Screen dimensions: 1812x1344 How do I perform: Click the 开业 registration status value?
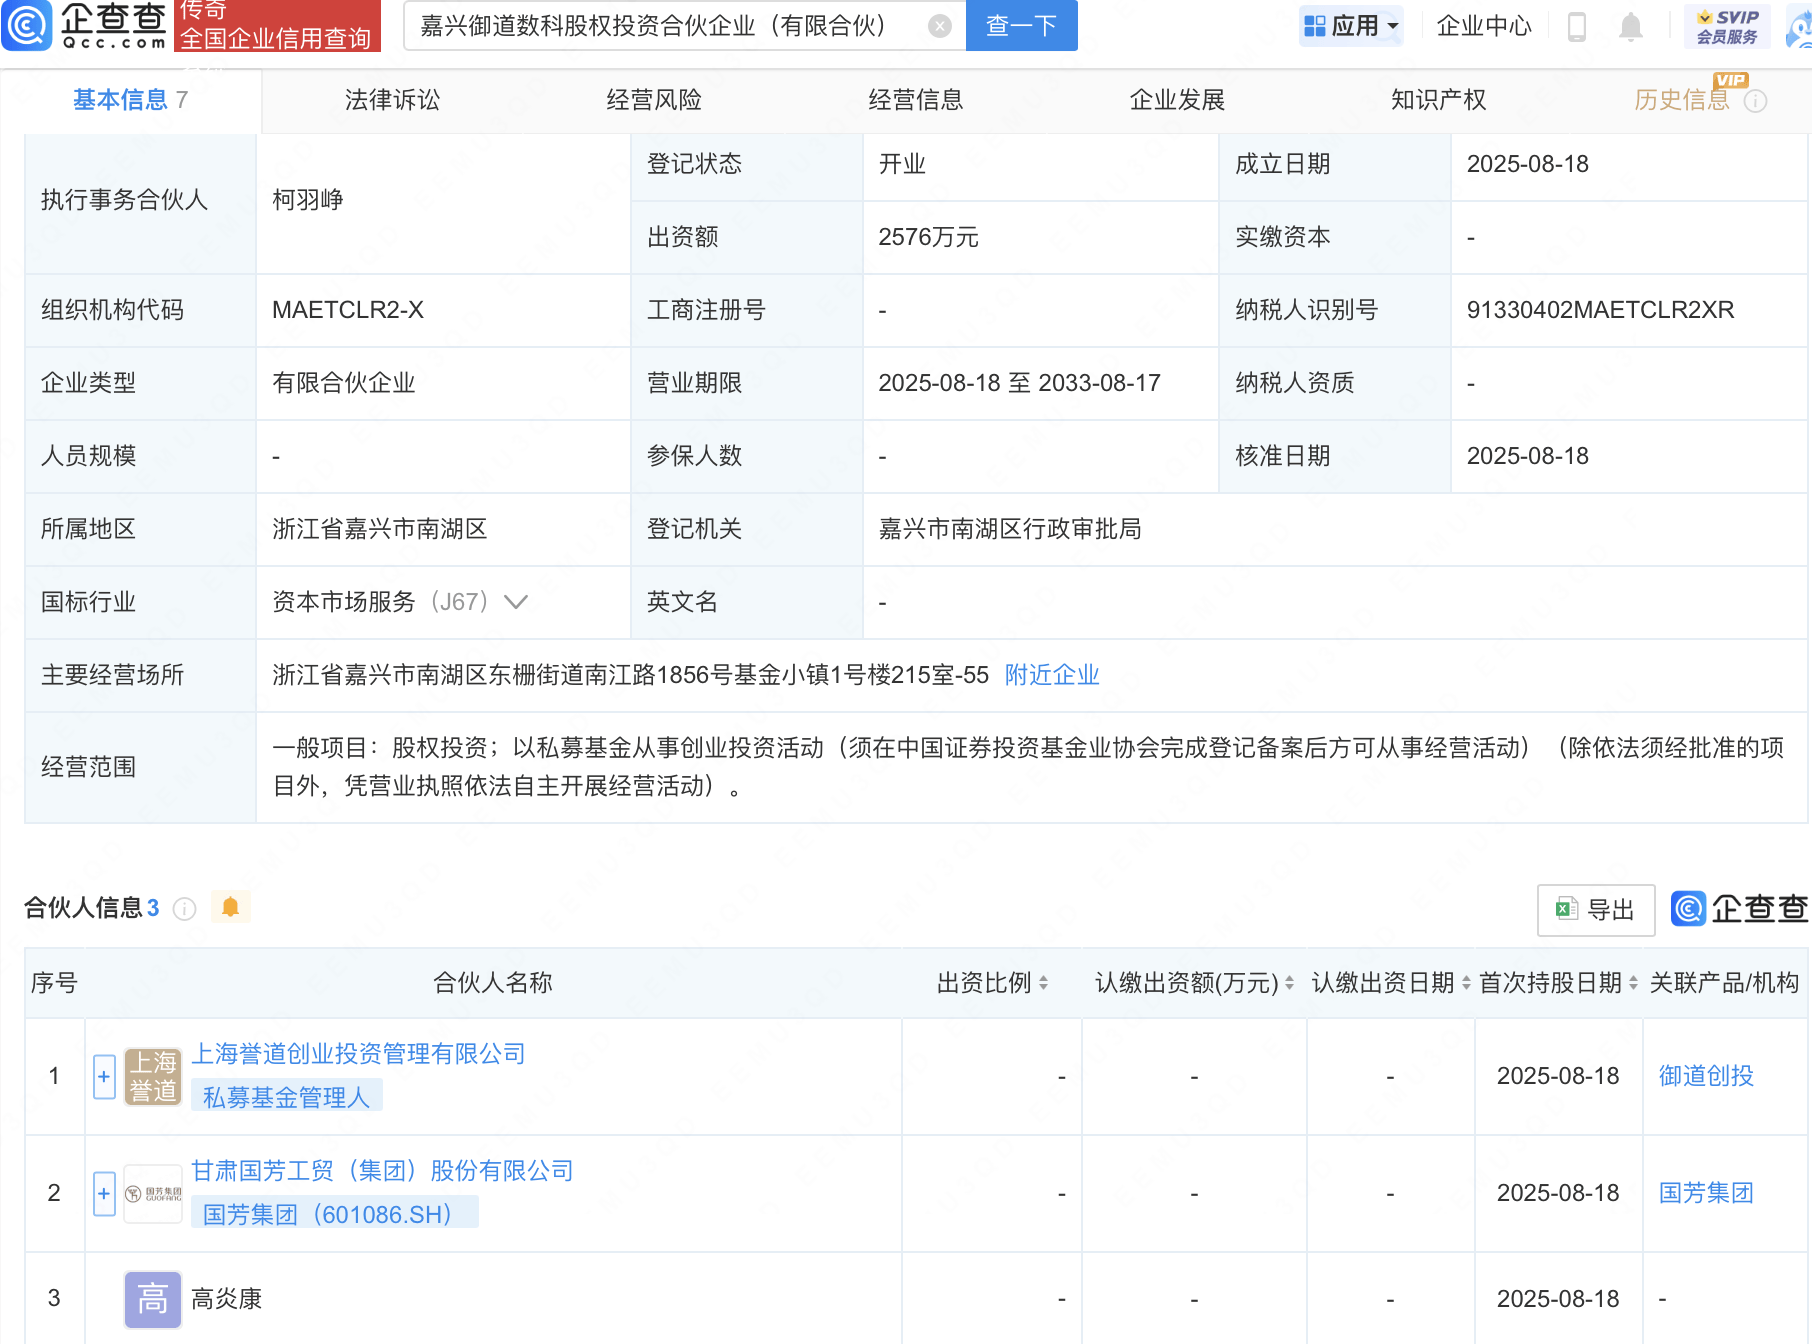(x=902, y=164)
